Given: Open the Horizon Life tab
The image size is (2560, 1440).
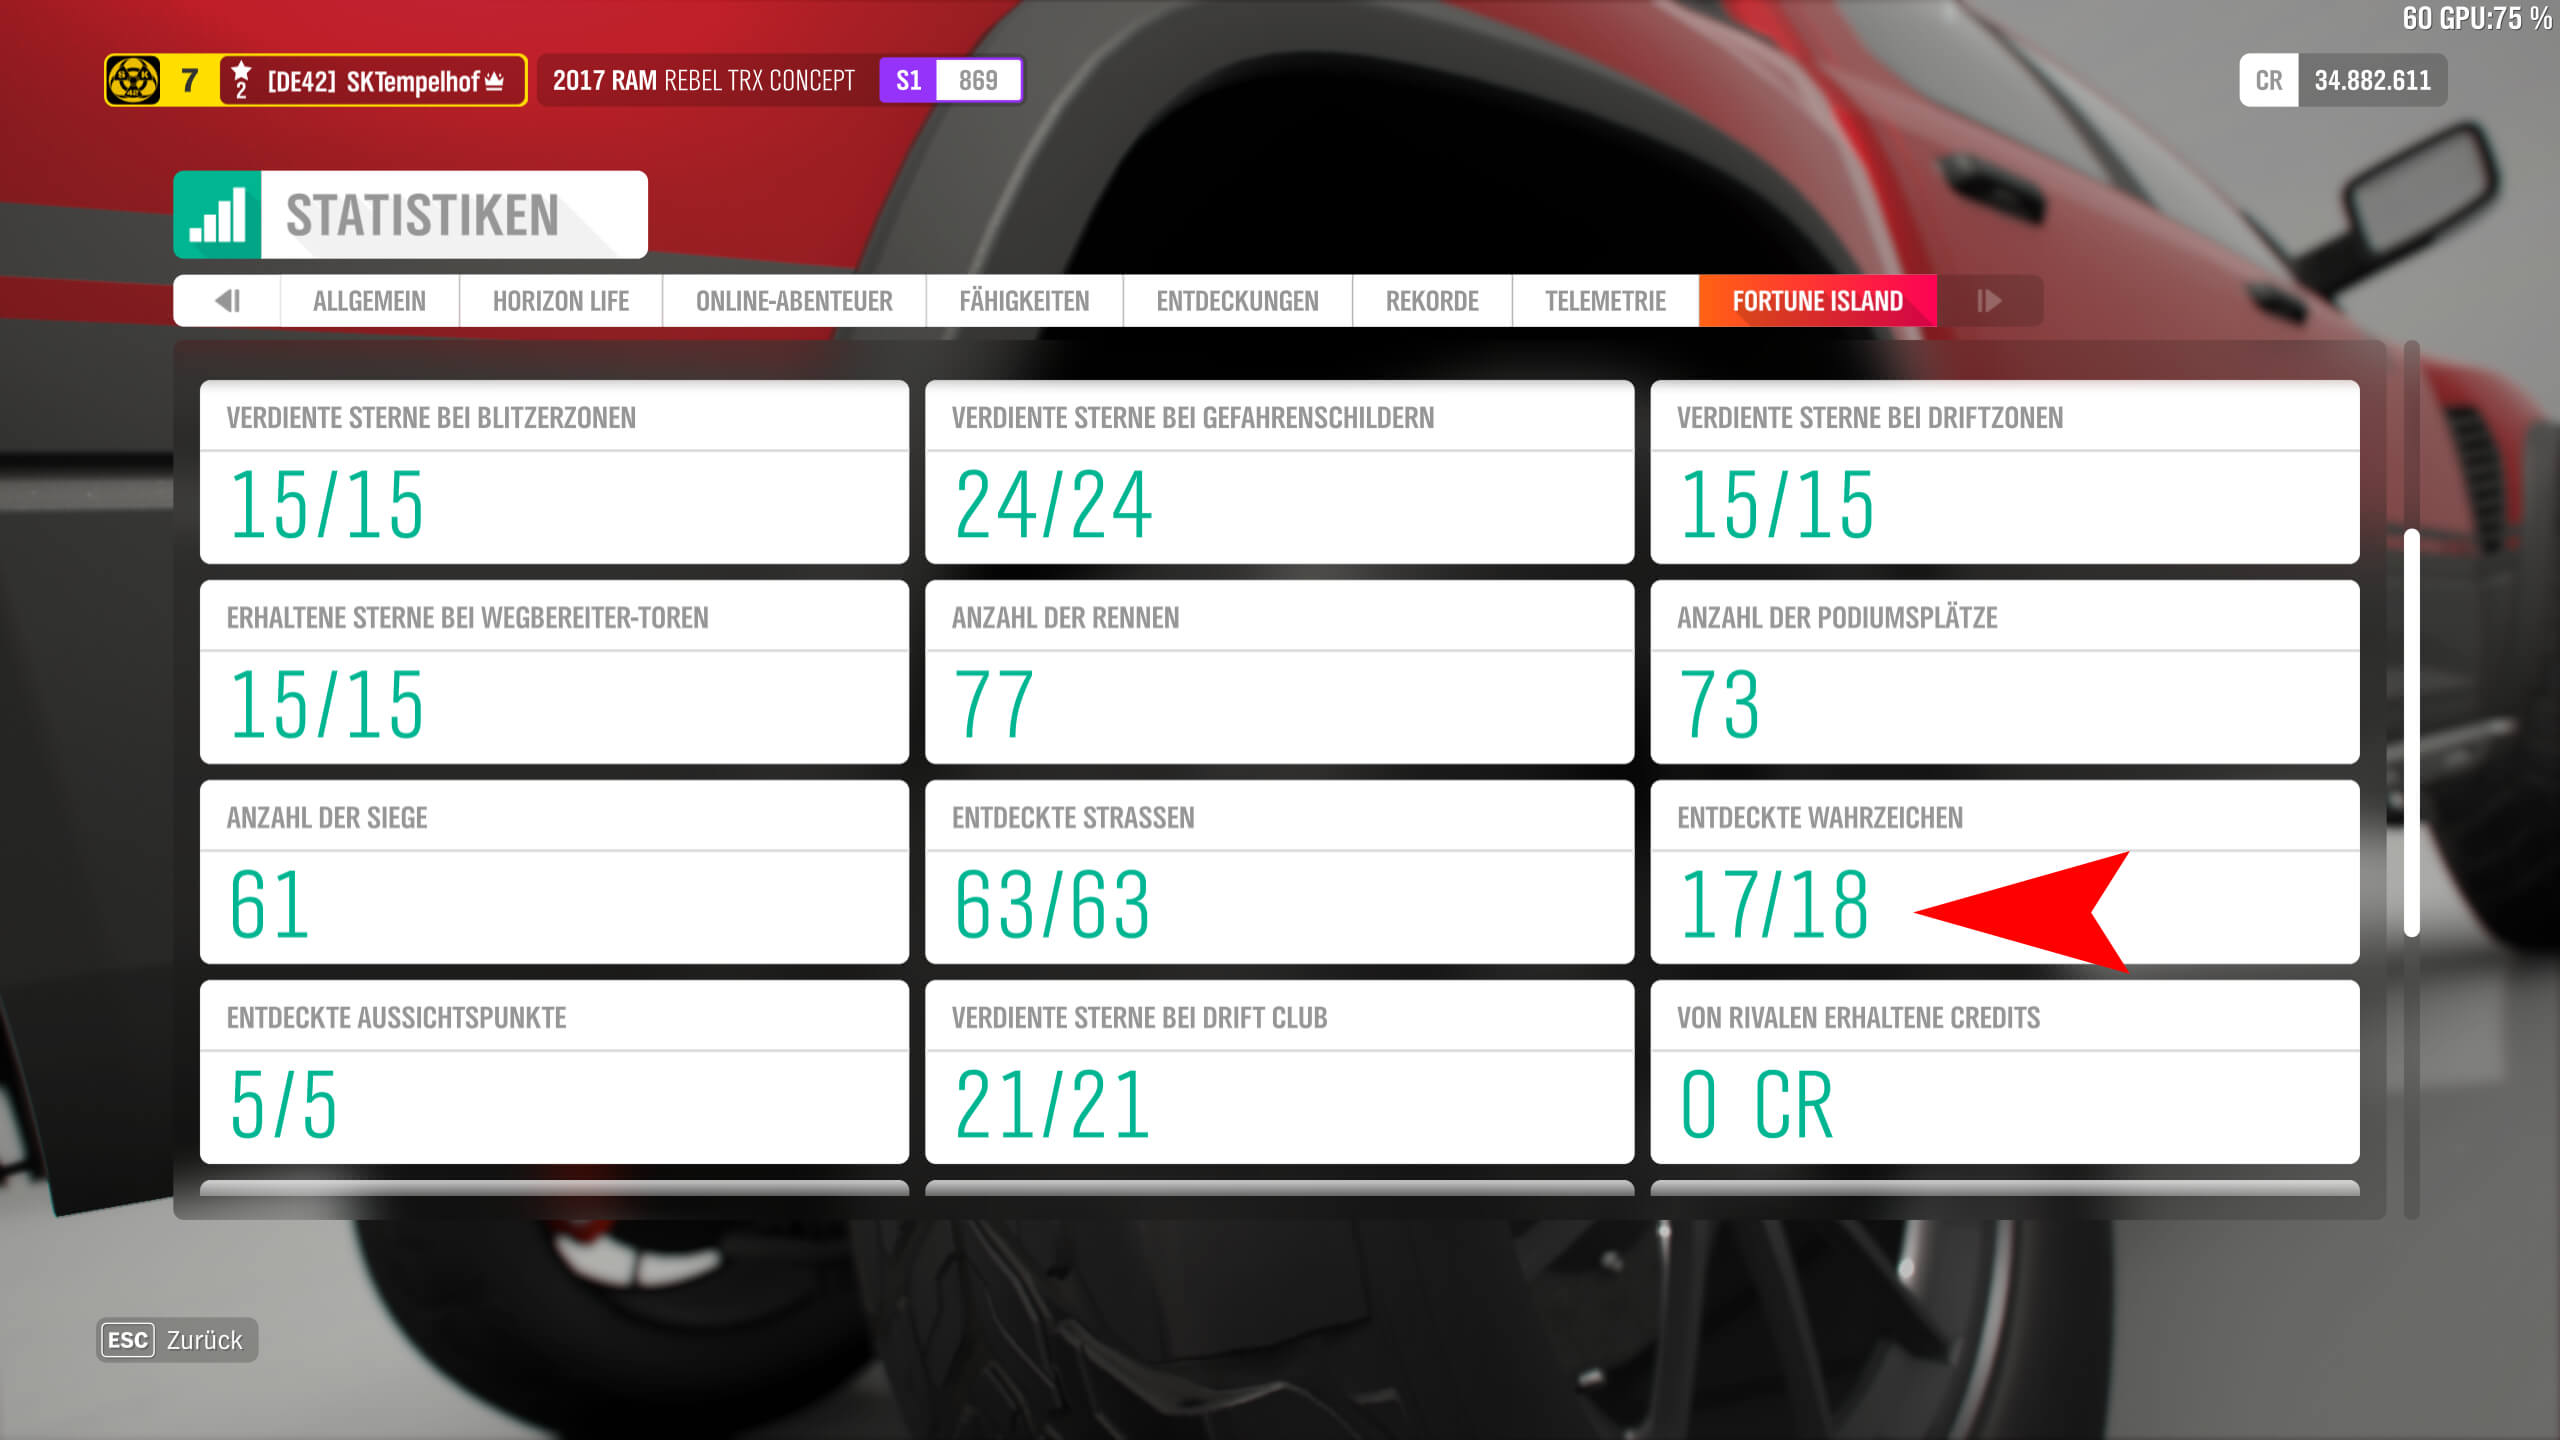Looking at the screenshot, I should [x=560, y=300].
